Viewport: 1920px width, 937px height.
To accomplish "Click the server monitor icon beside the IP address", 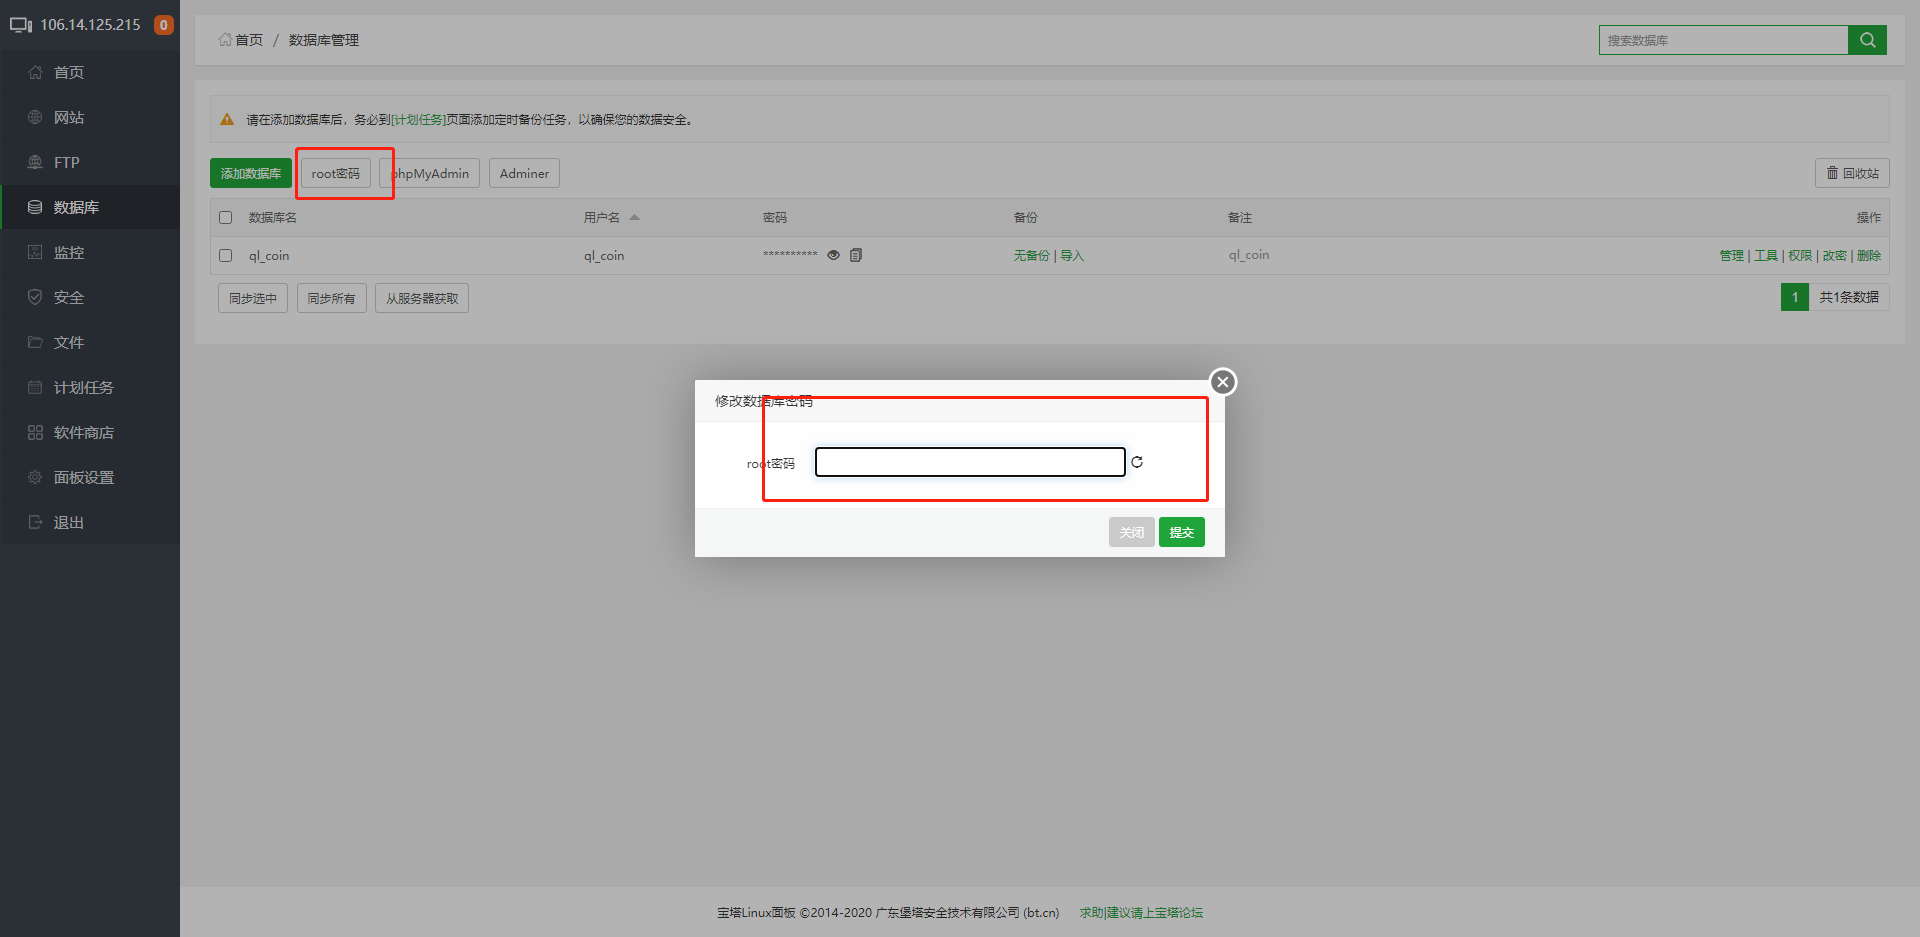I will [x=21, y=25].
